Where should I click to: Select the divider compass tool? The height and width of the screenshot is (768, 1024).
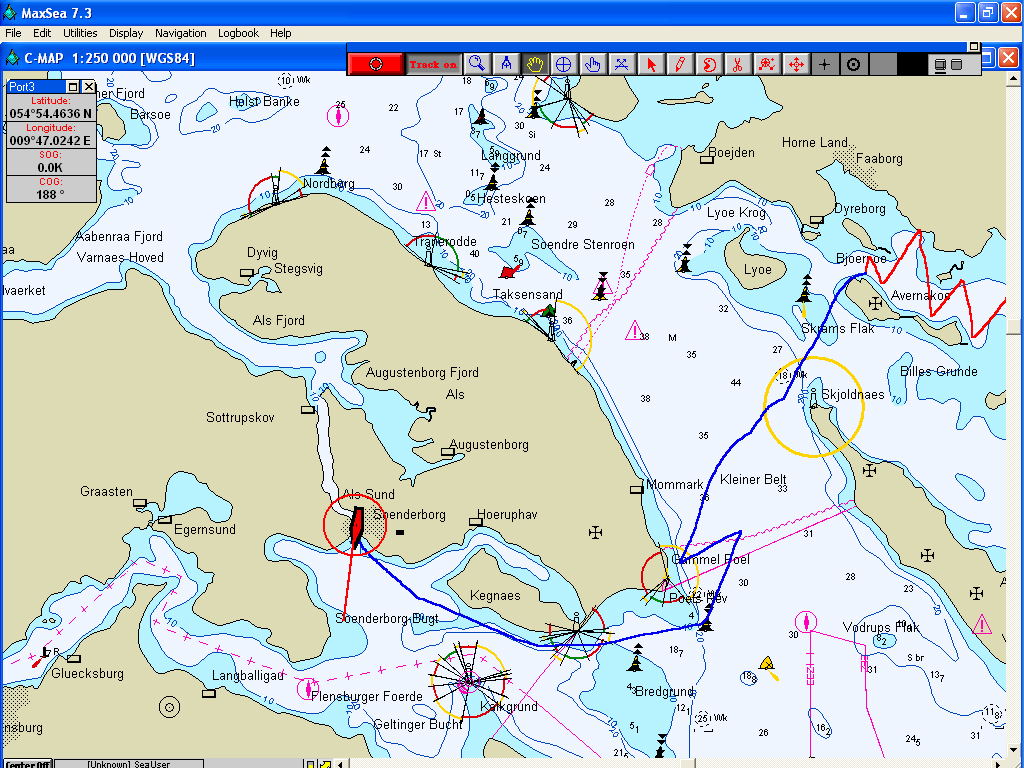506,64
